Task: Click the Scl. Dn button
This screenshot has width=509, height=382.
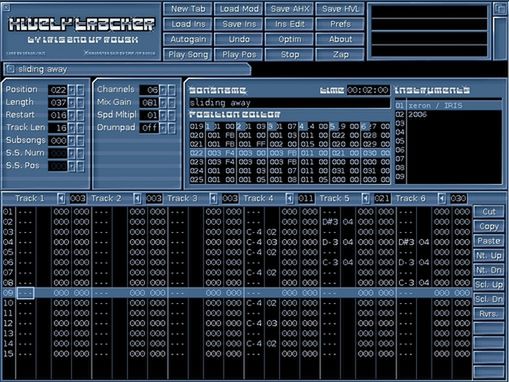Action: click(x=489, y=299)
